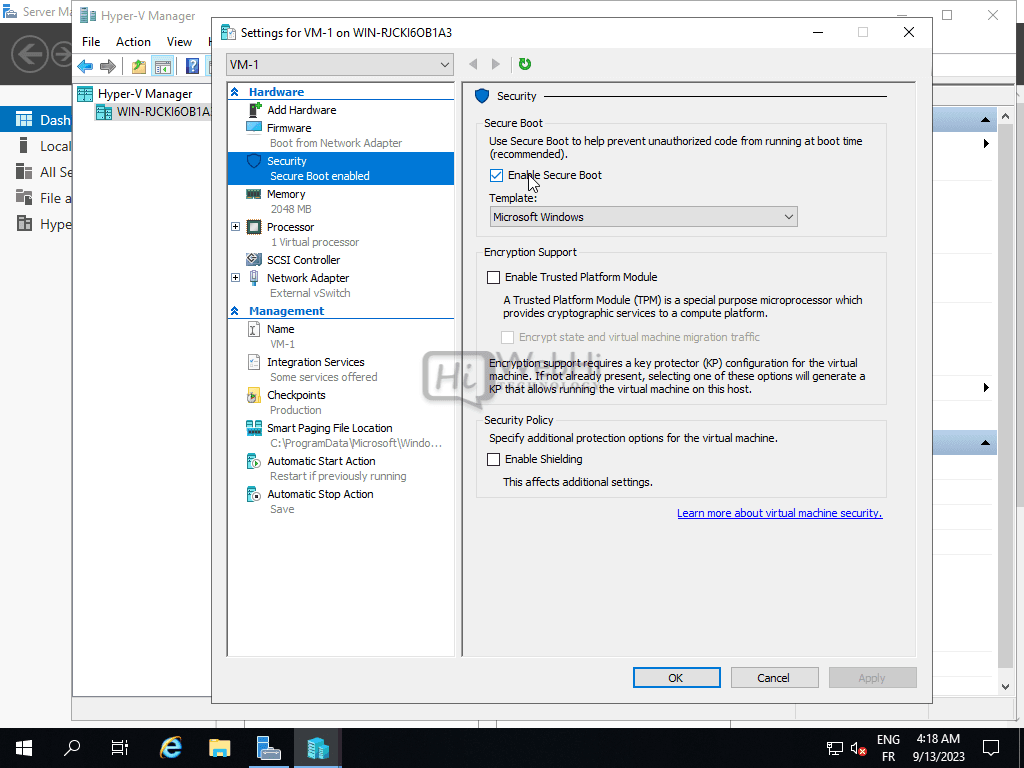
Task: Click the next VM arrow in settings toolbar
Action: pos(496,64)
